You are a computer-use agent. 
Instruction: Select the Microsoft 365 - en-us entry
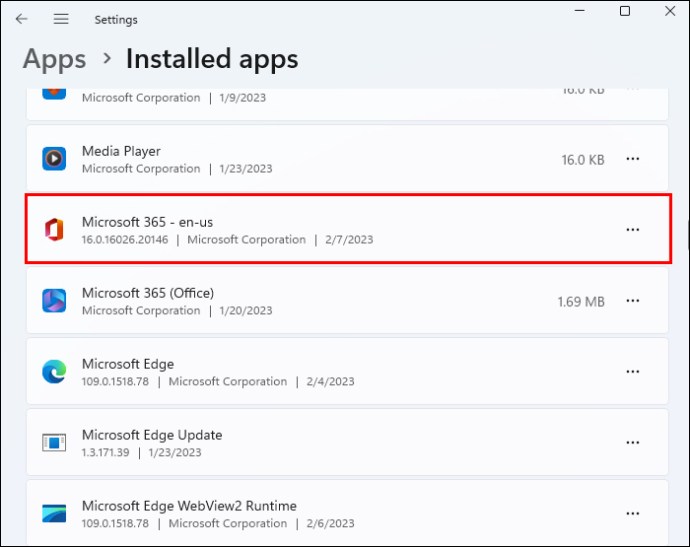[300, 230]
